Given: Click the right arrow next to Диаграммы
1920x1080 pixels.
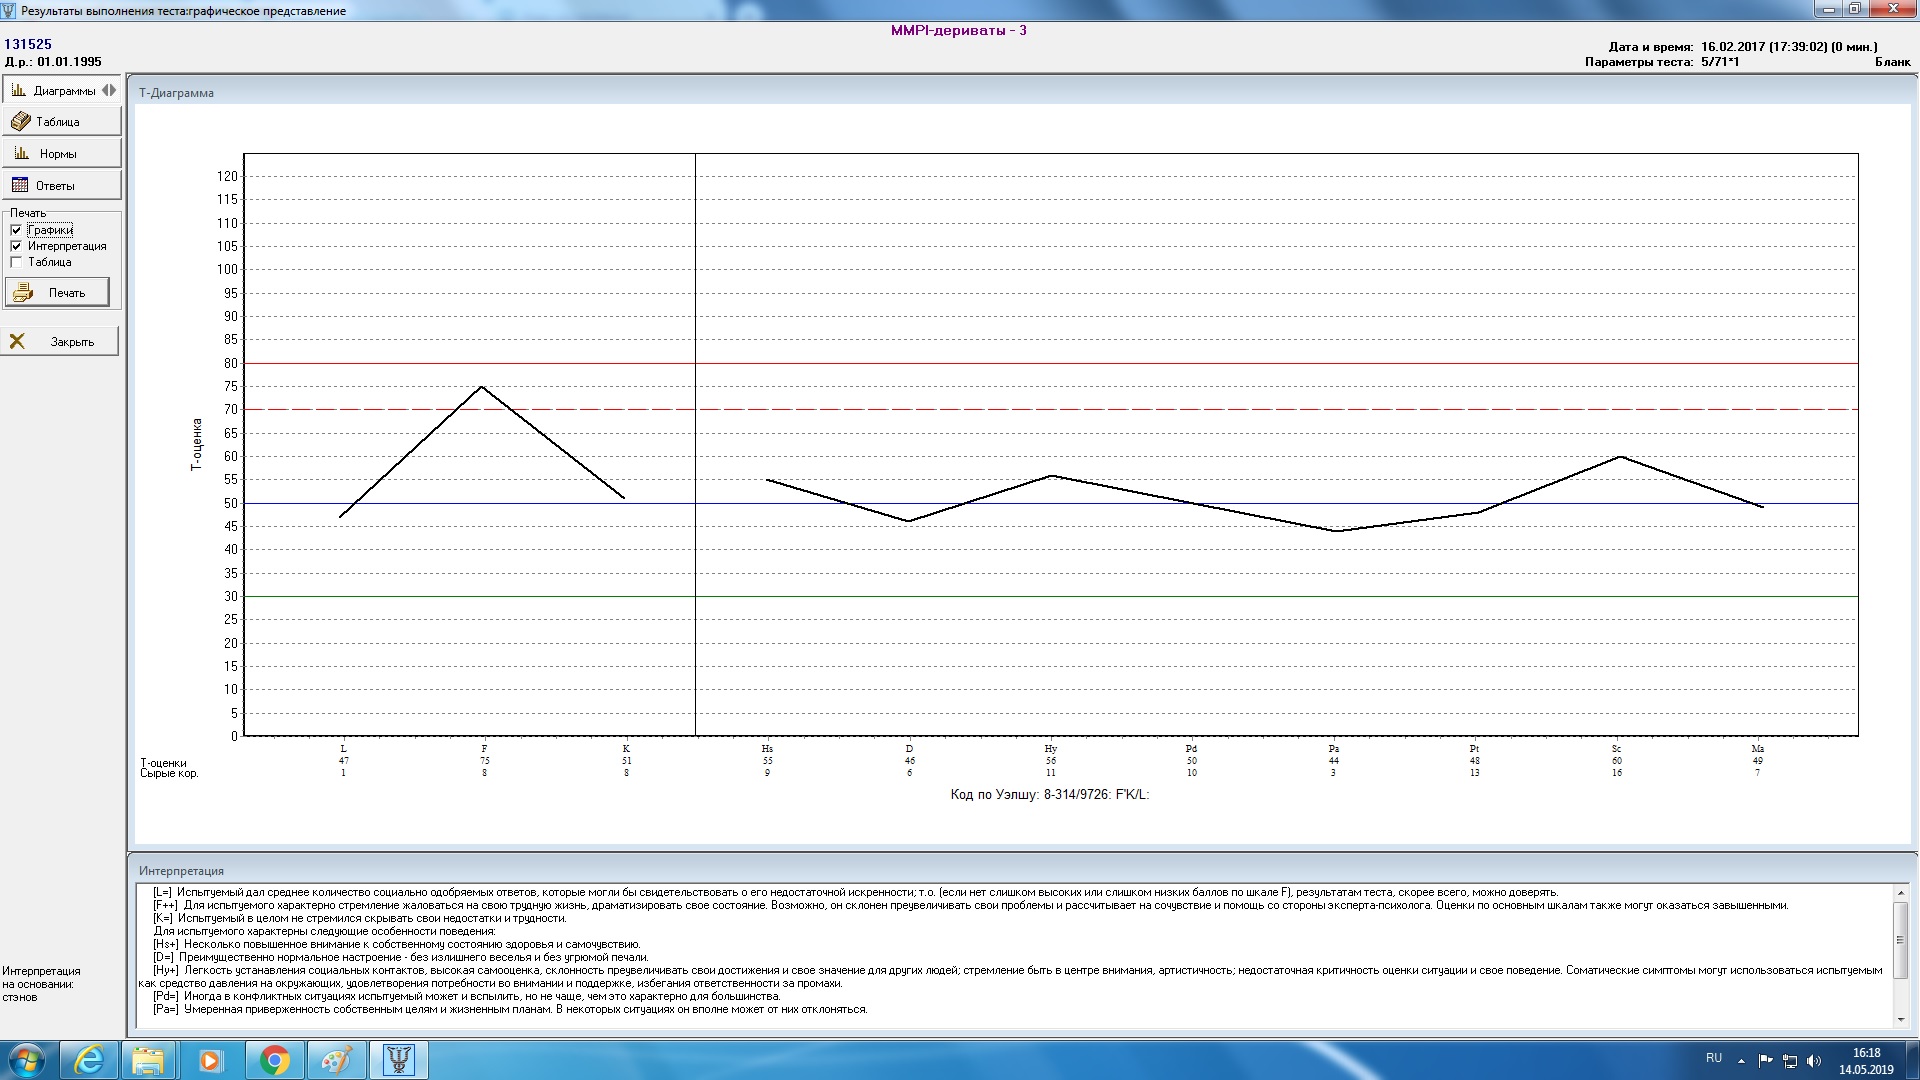Looking at the screenshot, I should (x=114, y=90).
